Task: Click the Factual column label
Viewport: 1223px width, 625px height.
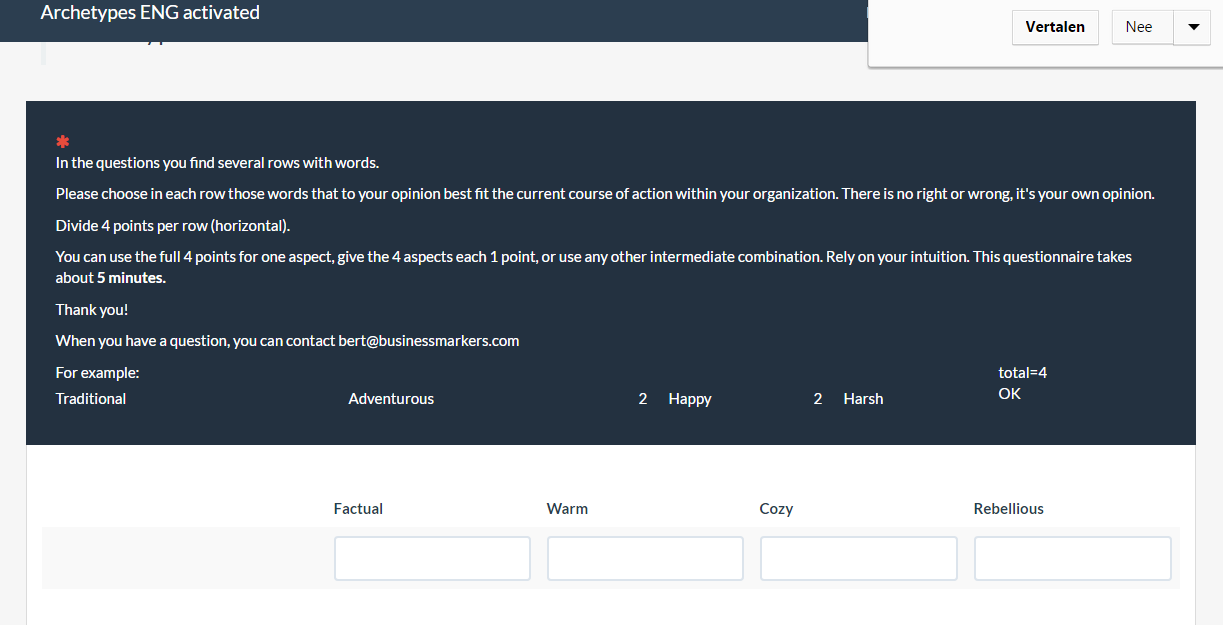Action: point(358,508)
